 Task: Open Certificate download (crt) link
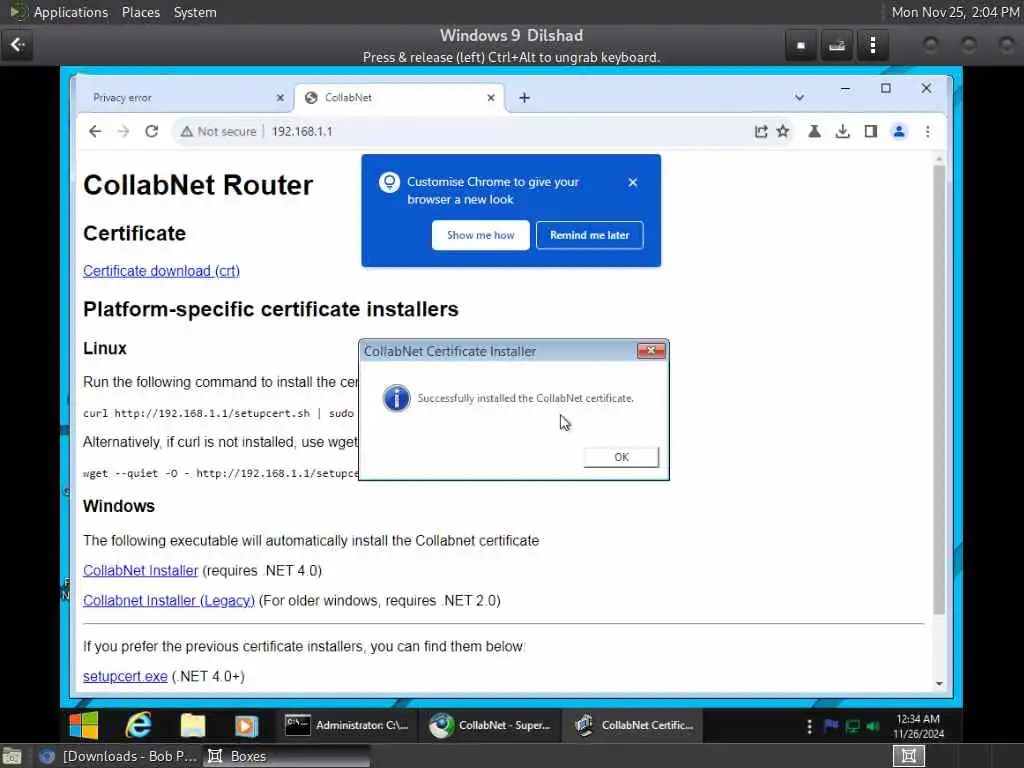pos(161,271)
